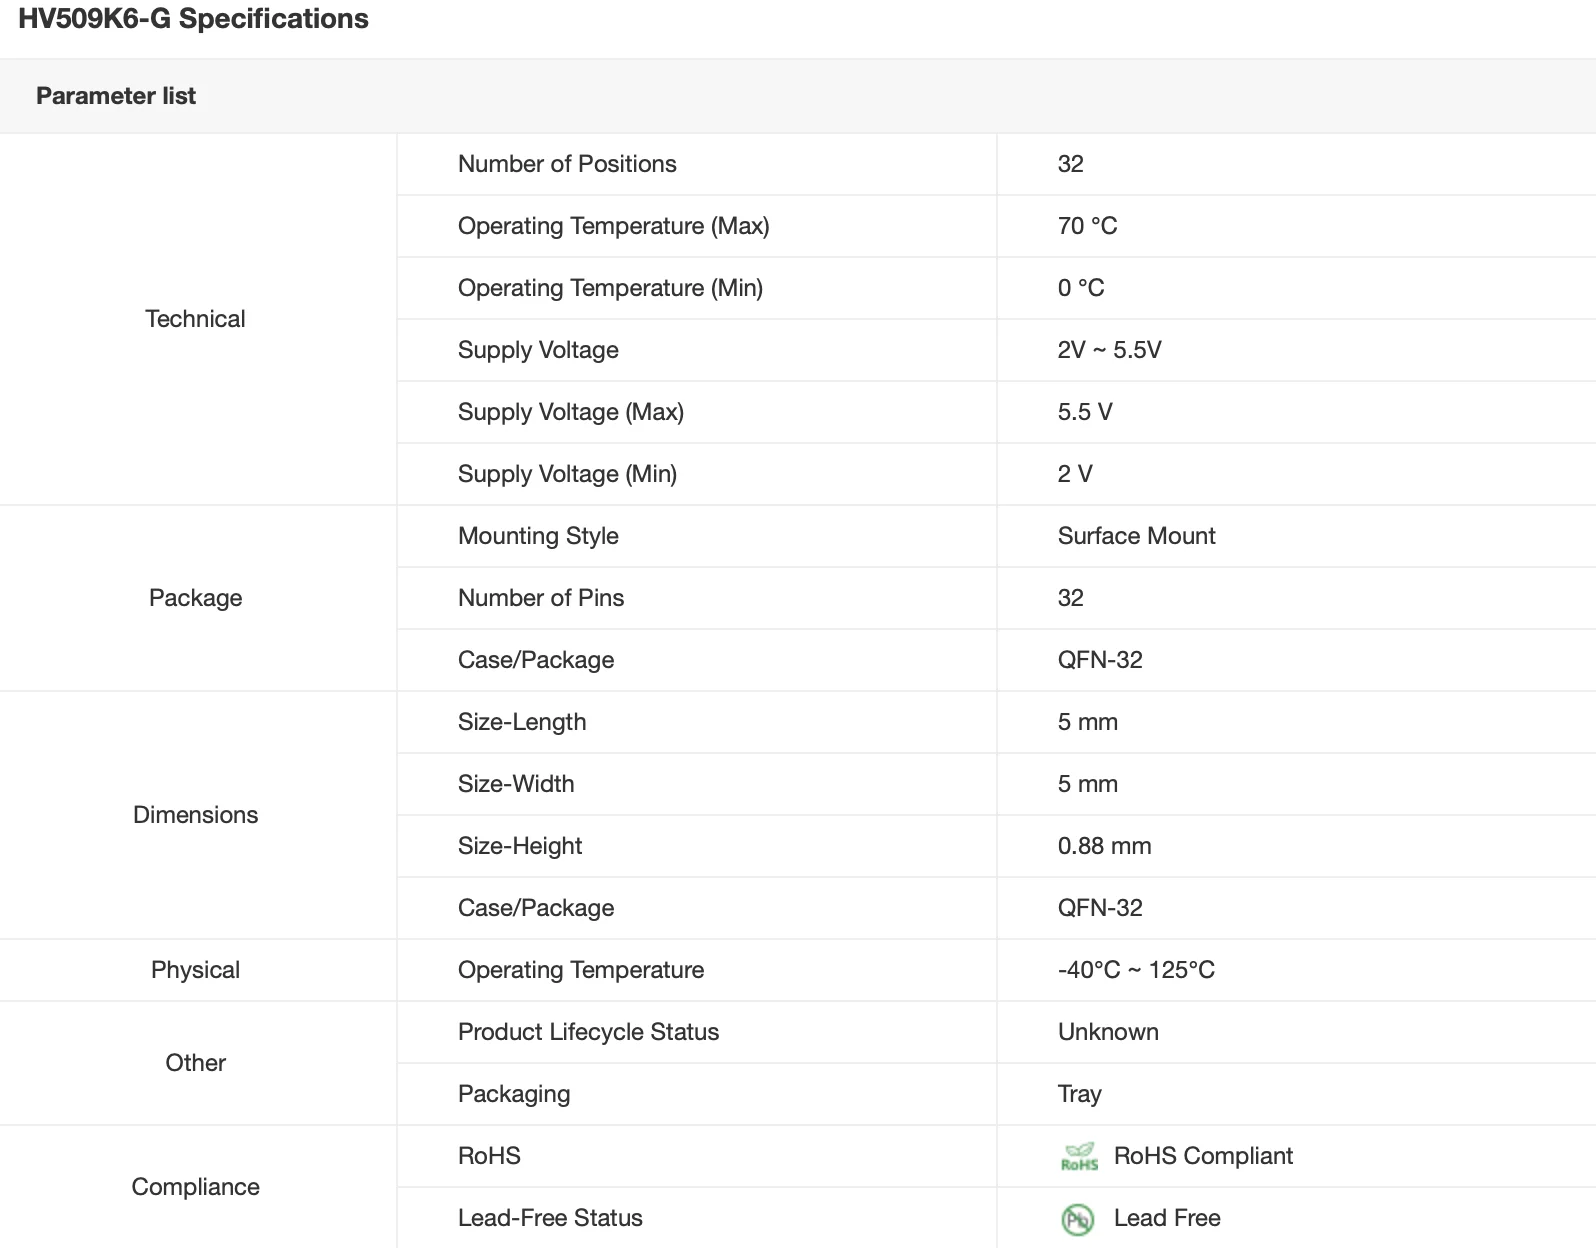Image resolution: width=1596 pixels, height=1248 pixels.
Task: Select the -40°C ~ 125°C temperature value
Action: 1136,970
